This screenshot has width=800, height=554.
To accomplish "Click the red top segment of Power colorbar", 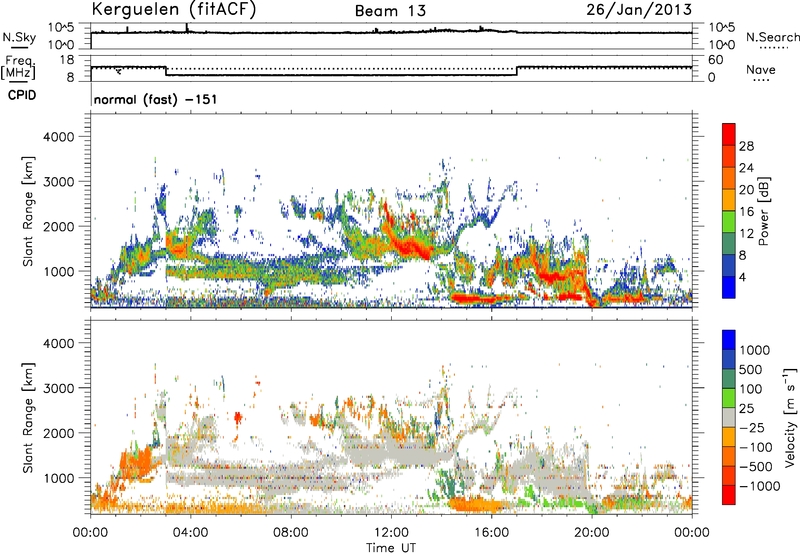I will (729, 134).
